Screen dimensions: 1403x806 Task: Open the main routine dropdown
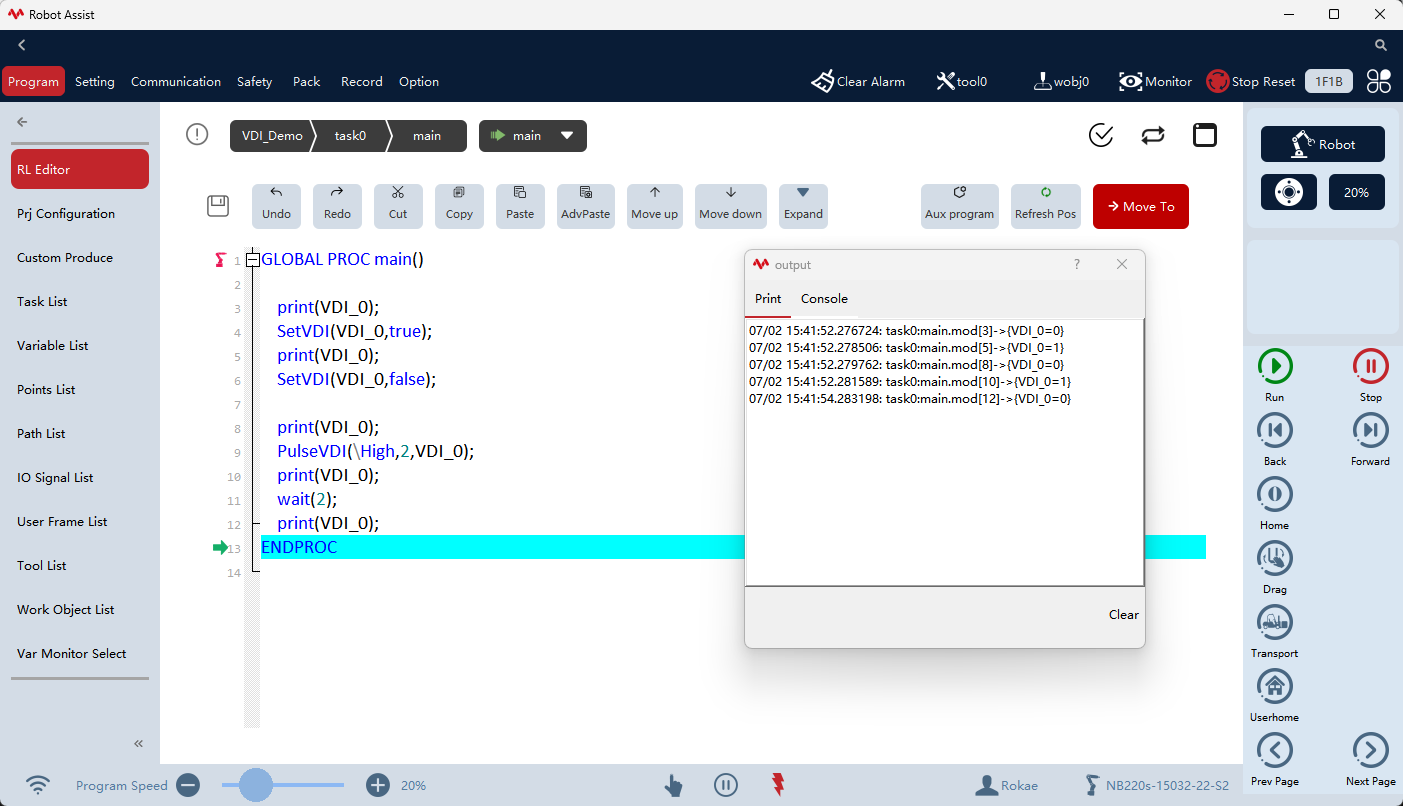[533, 136]
